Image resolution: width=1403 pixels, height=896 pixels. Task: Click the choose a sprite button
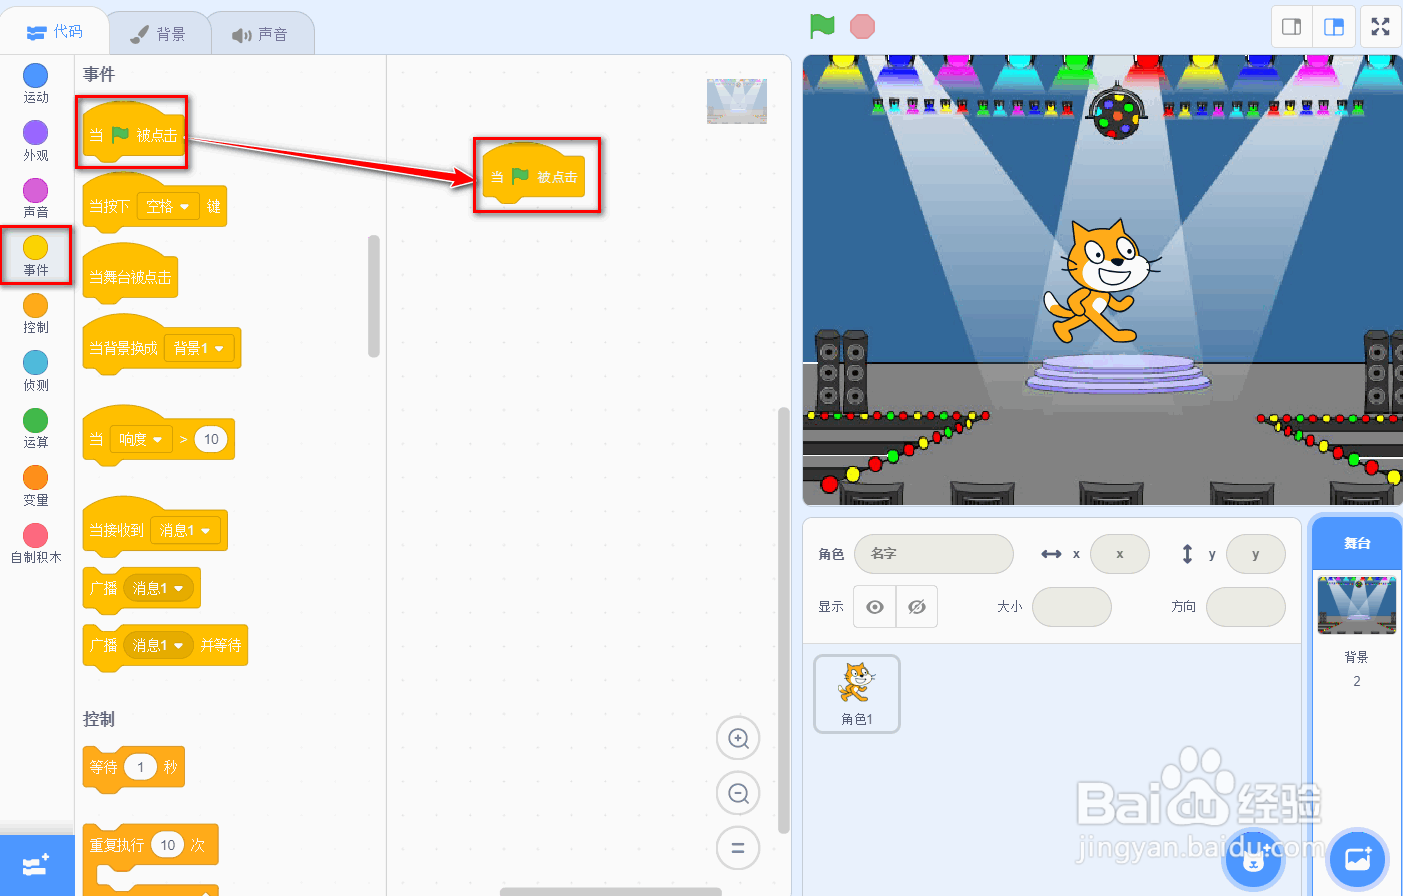[1254, 858]
